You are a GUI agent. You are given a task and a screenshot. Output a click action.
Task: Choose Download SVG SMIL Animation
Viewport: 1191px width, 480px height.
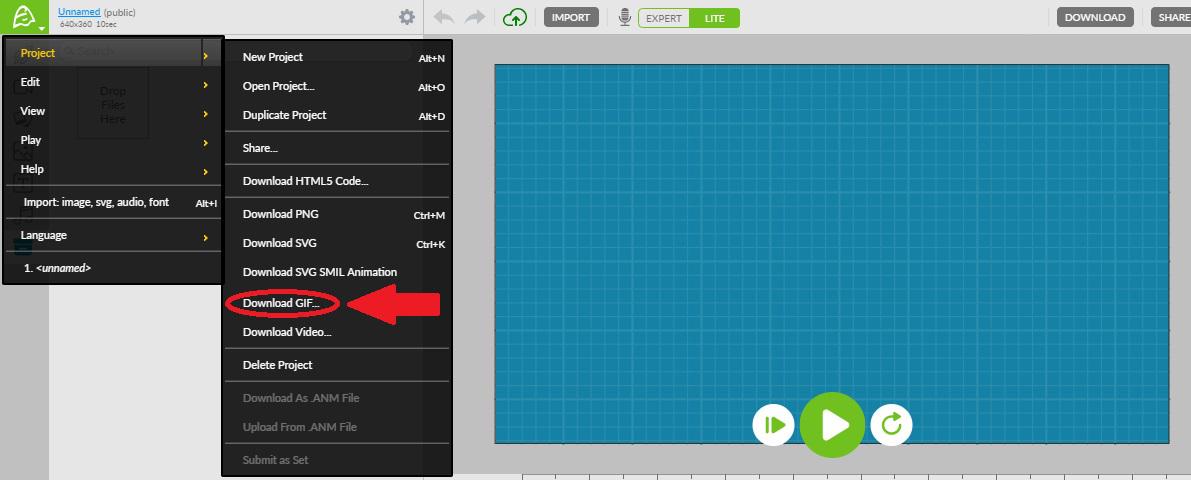[336, 272]
